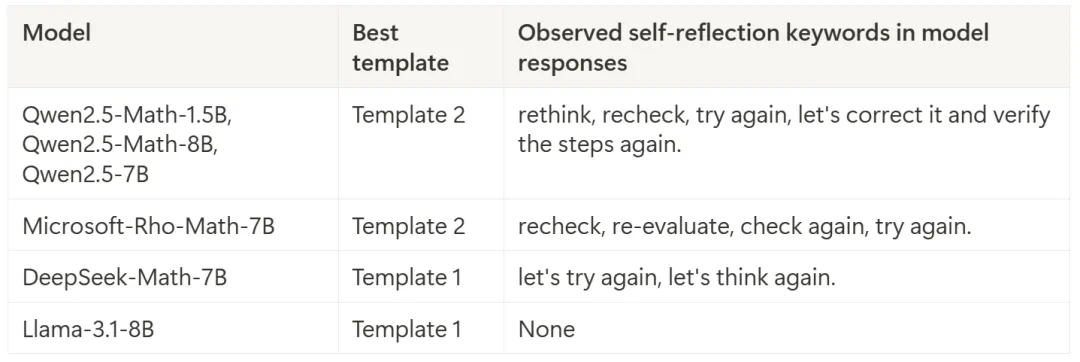Click Template 1 in the DeepSeek row
Screen dimensions: 1080x362
pyautogui.click(x=406, y=277)
